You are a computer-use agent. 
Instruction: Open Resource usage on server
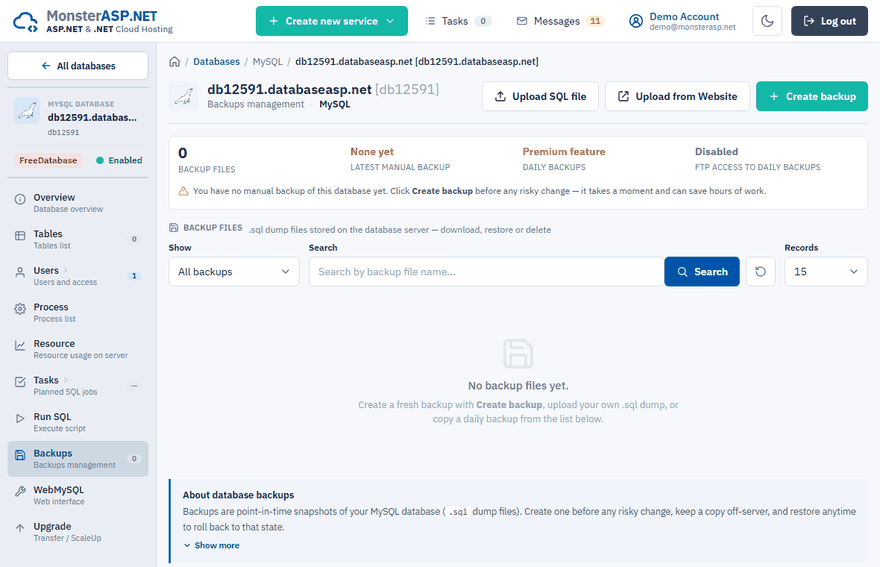78,349
